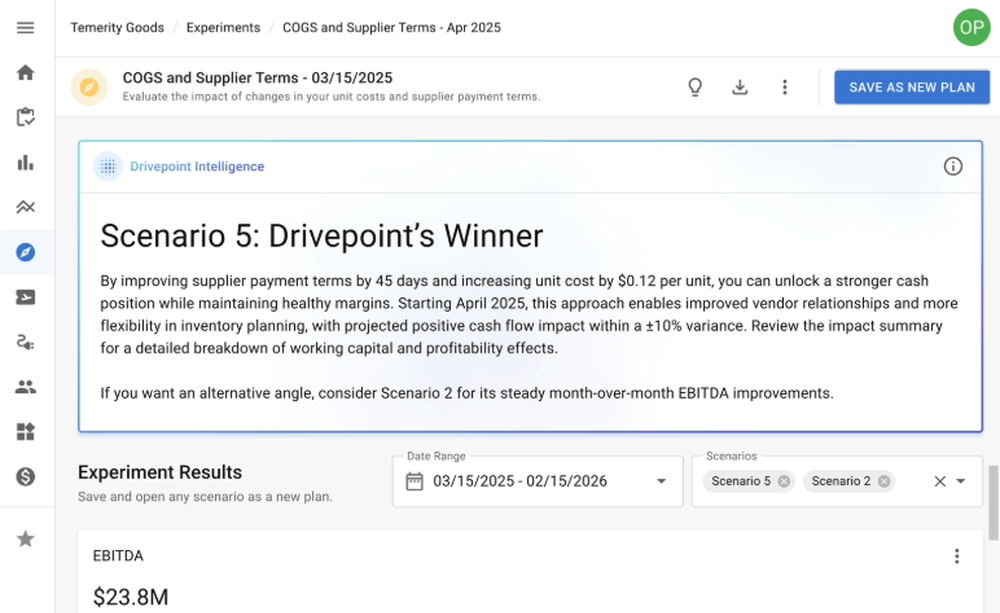Click the dollar billing icon in sidebar
Image resolution: width=1000 pixels, height=613 pixels.
(25, 477)
